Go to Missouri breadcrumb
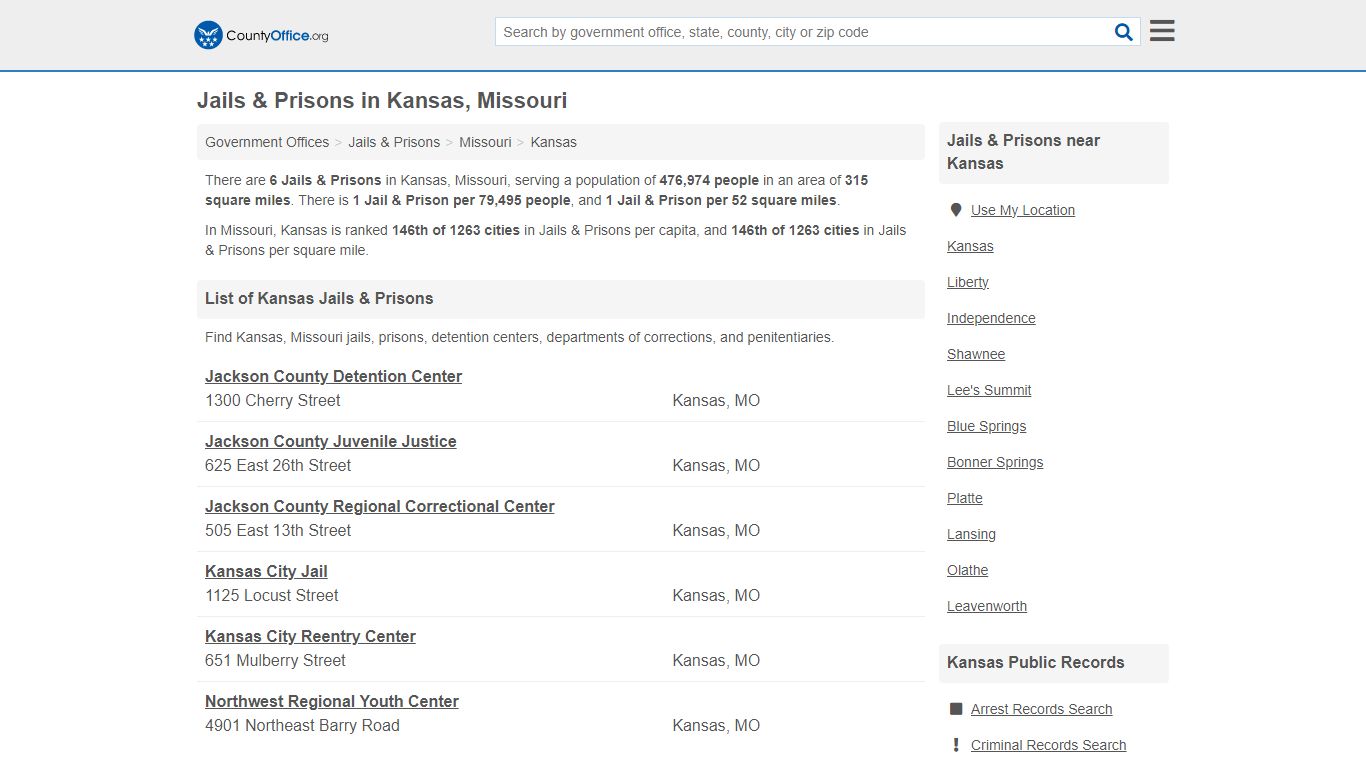This screenshot has height=768, width=1366. tap(485, 142)
